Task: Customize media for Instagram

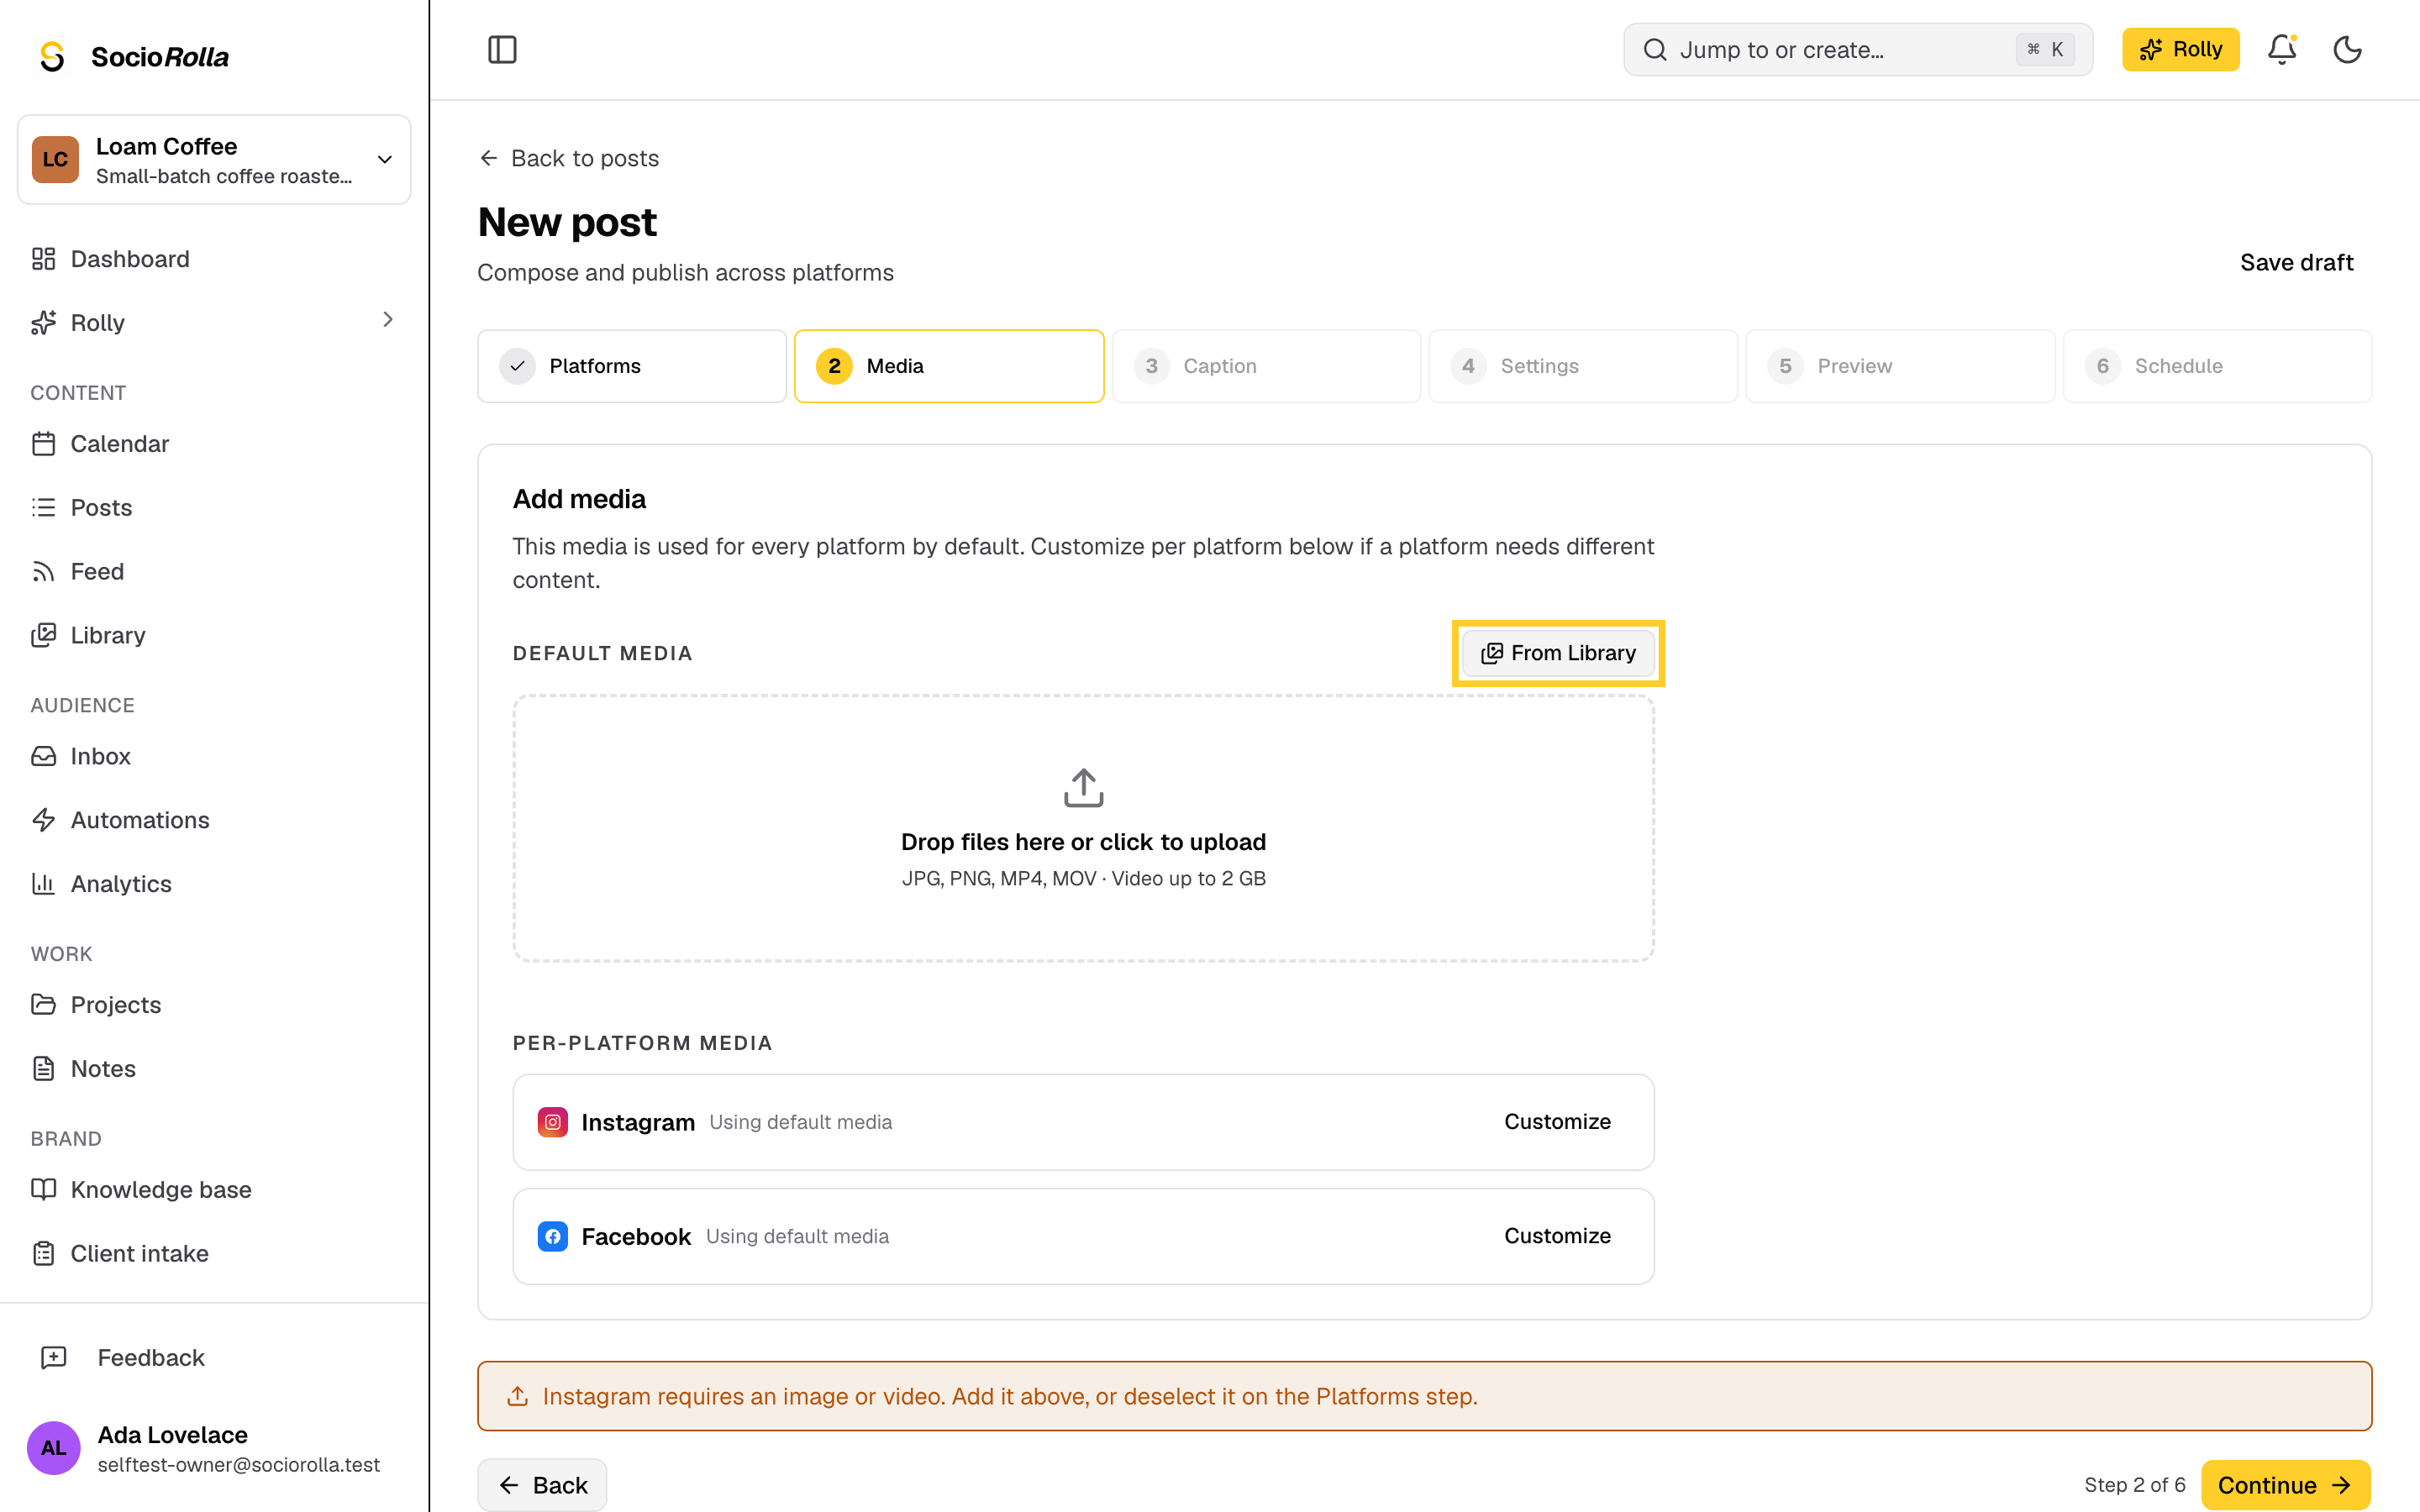Action: tap(1557, 1122)
